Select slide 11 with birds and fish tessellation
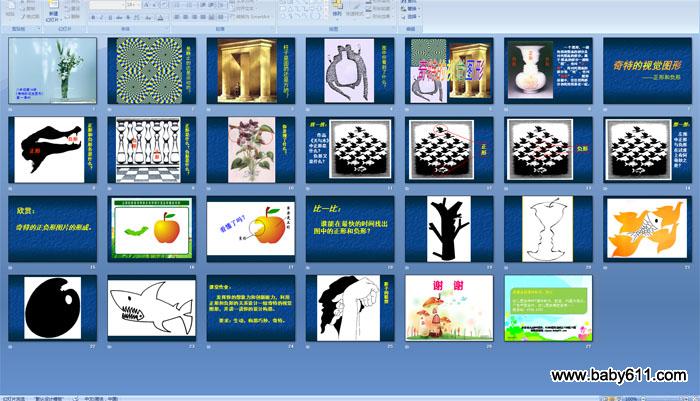Screen dimensions: 700x401 point(350,150)
